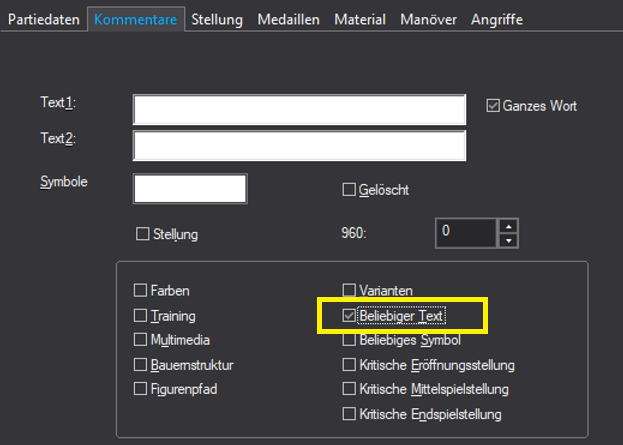Enable the Varianten checkbox
Image resolution: width=623 pixels, height=445 pixels.
pos(350,291)
